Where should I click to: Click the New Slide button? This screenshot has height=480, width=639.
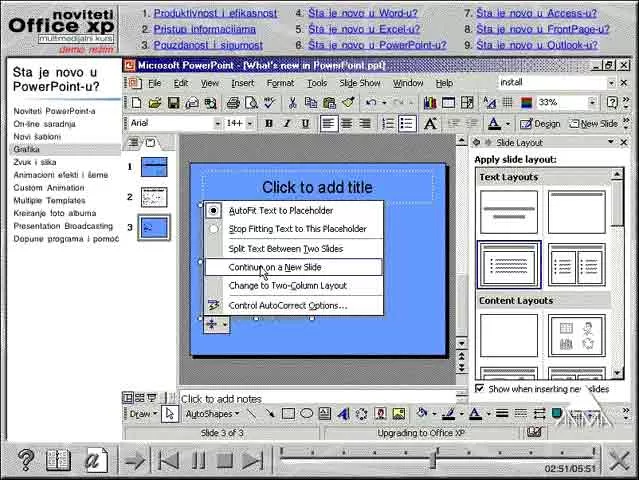pos(593,123)
